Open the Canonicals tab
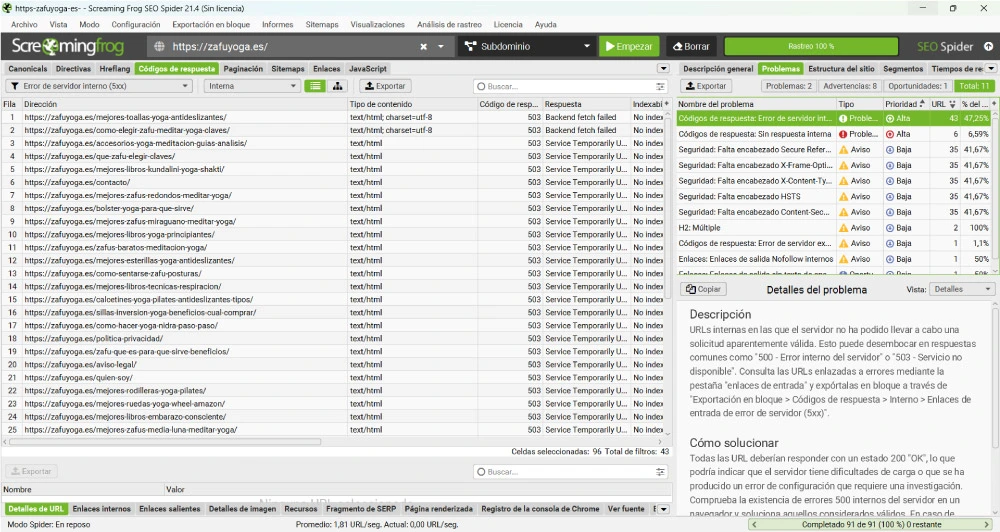This screenshot has height=532, width=1000. (x=27, y=68)
